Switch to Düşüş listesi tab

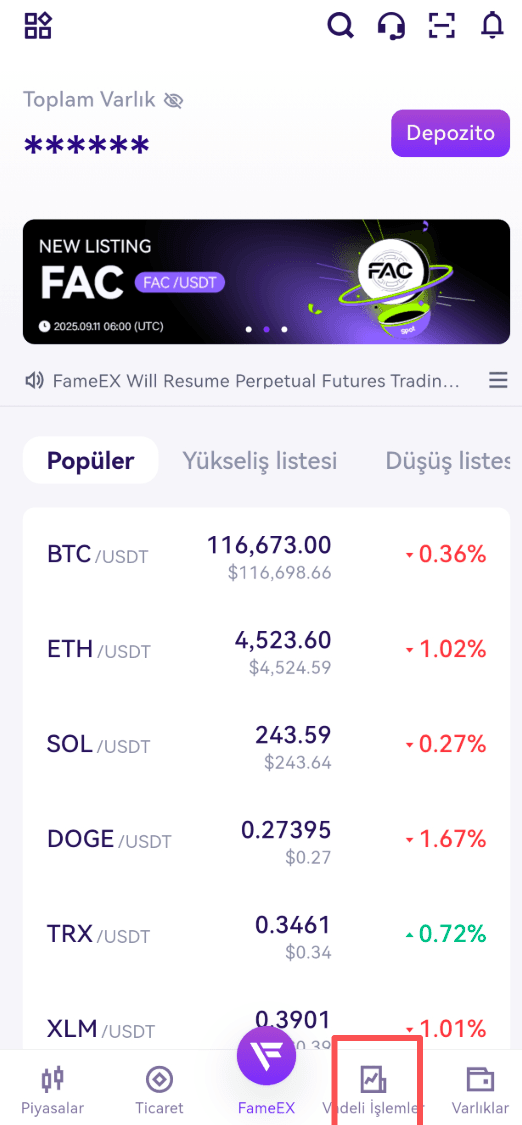point(448,460)
